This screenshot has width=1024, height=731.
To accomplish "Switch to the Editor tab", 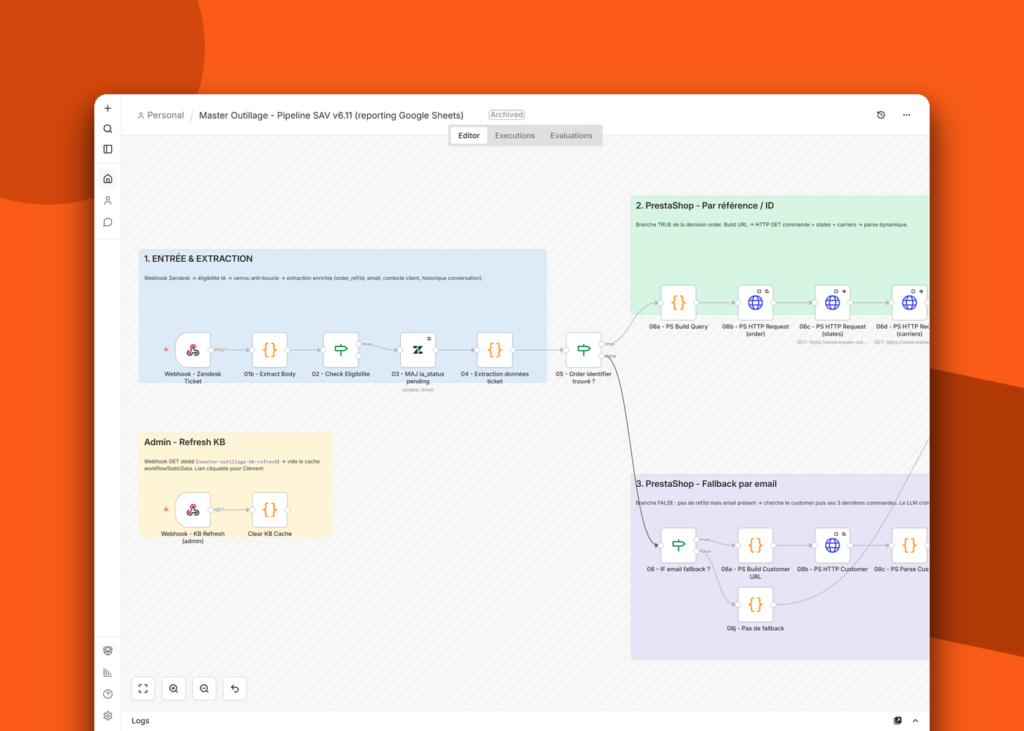I will tap(468, 135).
